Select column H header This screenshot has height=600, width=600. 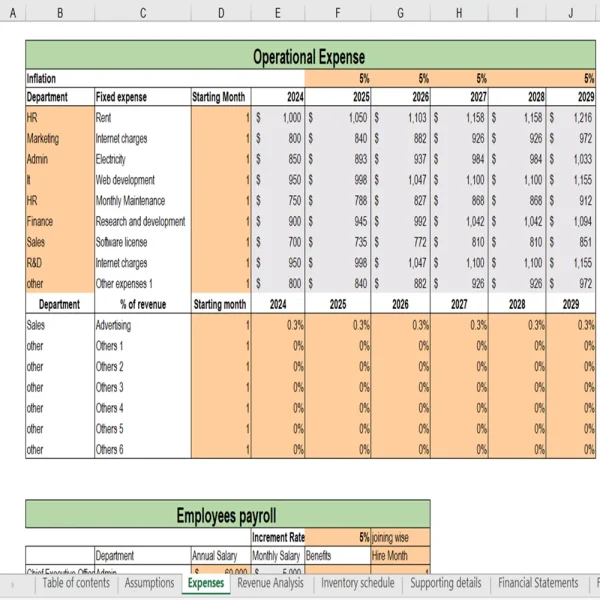point(459,13)
